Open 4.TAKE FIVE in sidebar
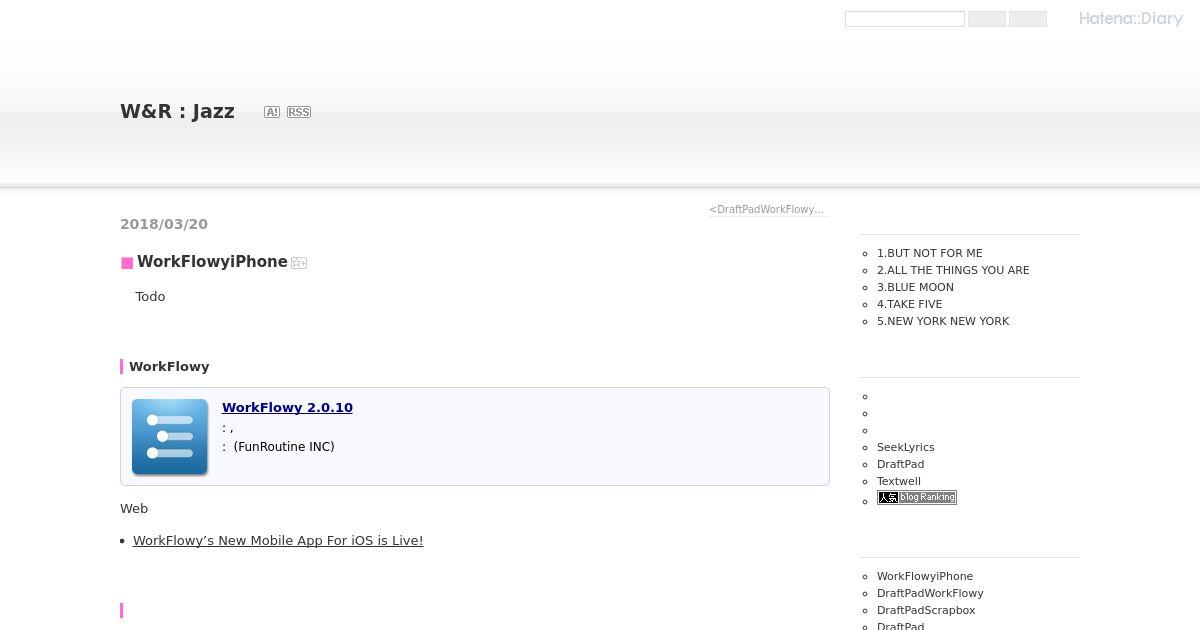The image size is (1200, 630). pos(910,304)
